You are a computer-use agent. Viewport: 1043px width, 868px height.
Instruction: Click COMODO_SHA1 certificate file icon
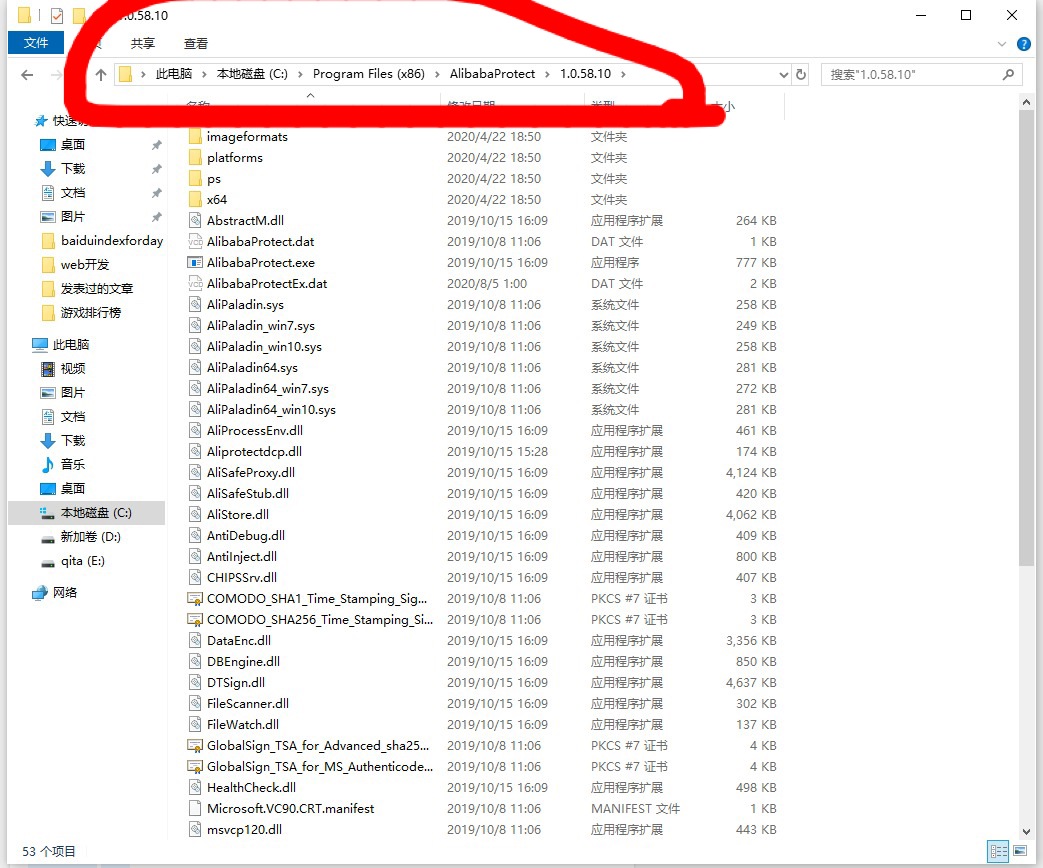[x=195, y=599]
